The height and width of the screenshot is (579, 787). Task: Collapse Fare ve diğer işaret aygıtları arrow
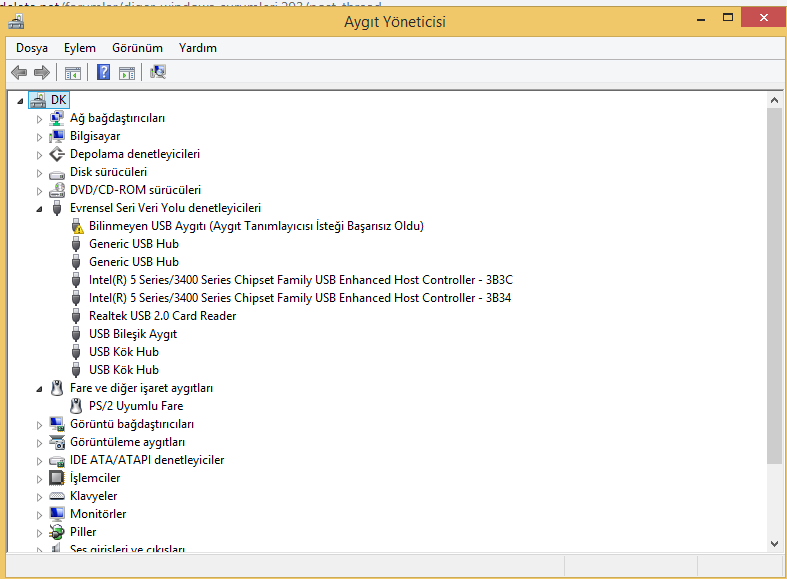[x=39, y=389]
